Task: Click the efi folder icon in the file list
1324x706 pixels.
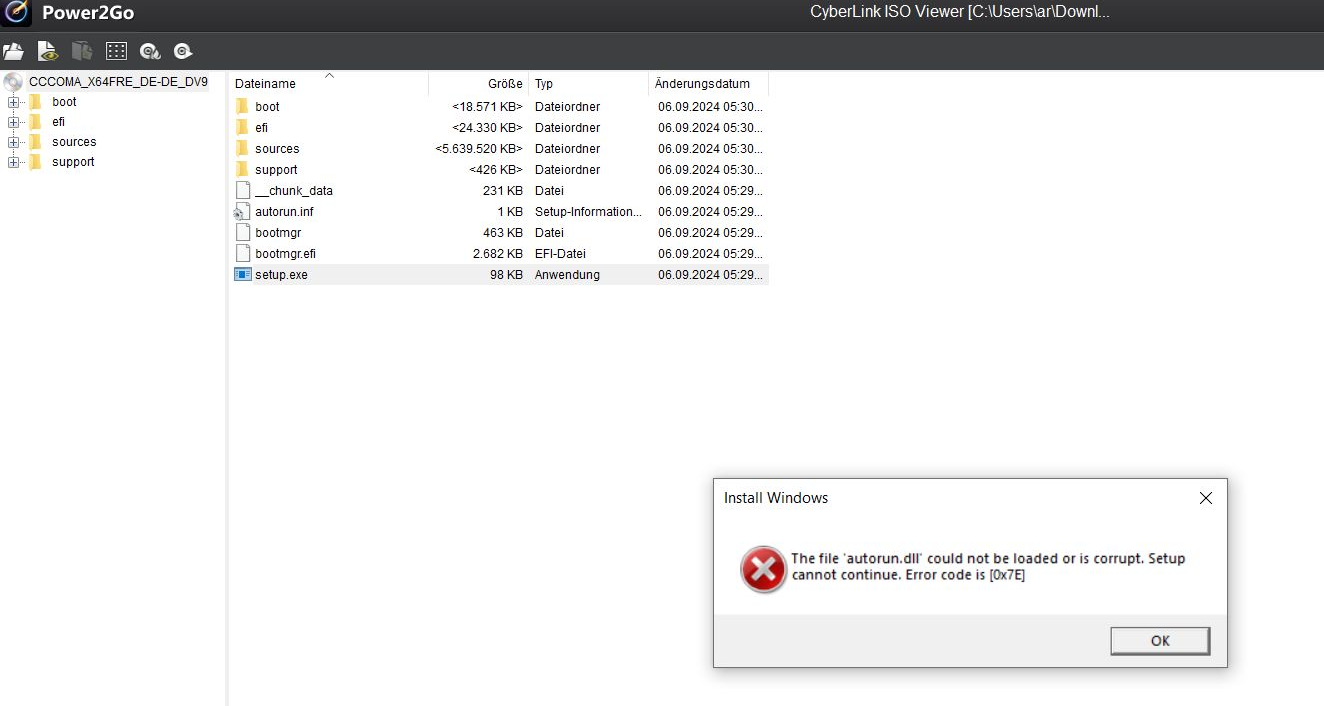Action: pos(242,127)
